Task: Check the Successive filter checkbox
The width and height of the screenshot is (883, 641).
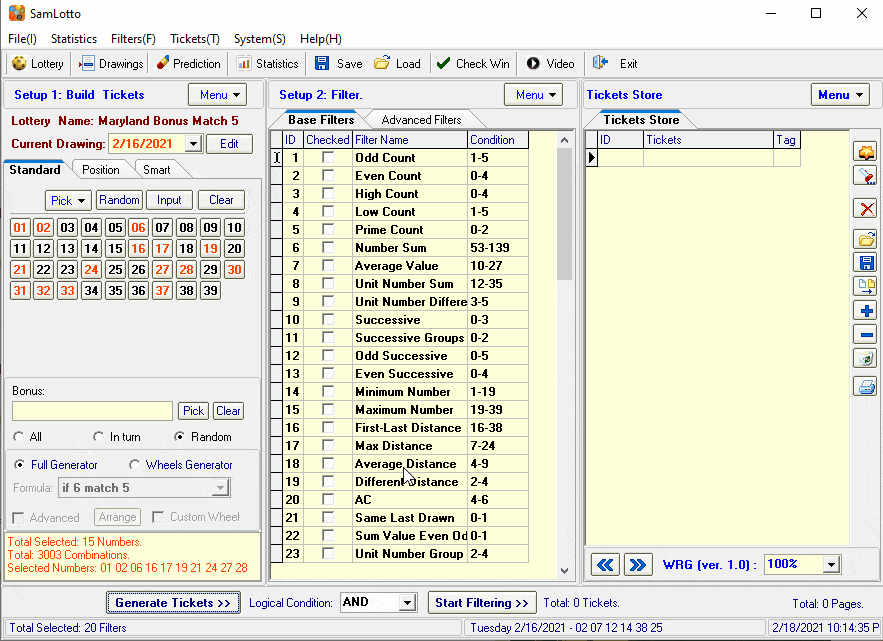Action: [x=328, y=320]
